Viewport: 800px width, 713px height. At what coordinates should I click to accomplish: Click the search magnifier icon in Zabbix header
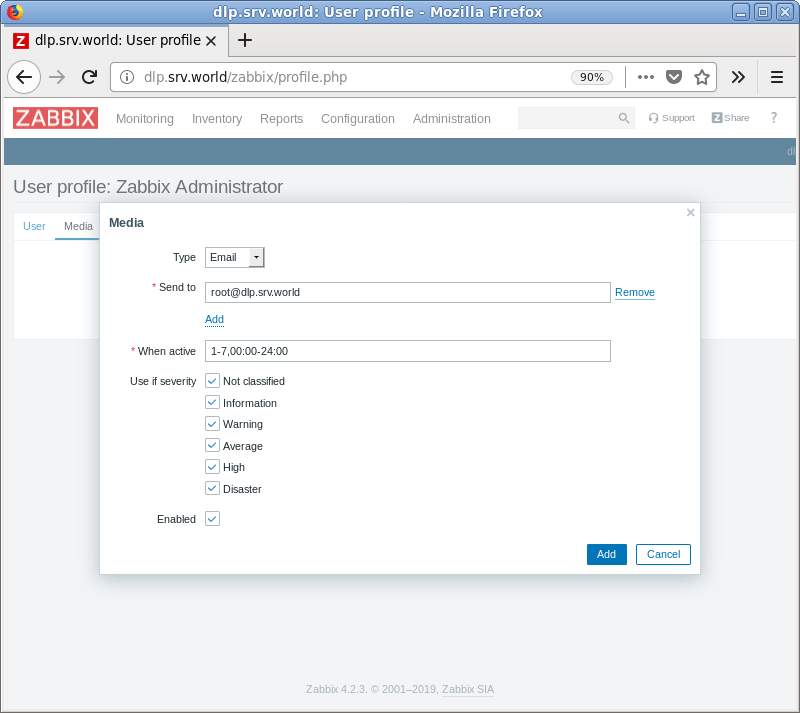point(623,118)
